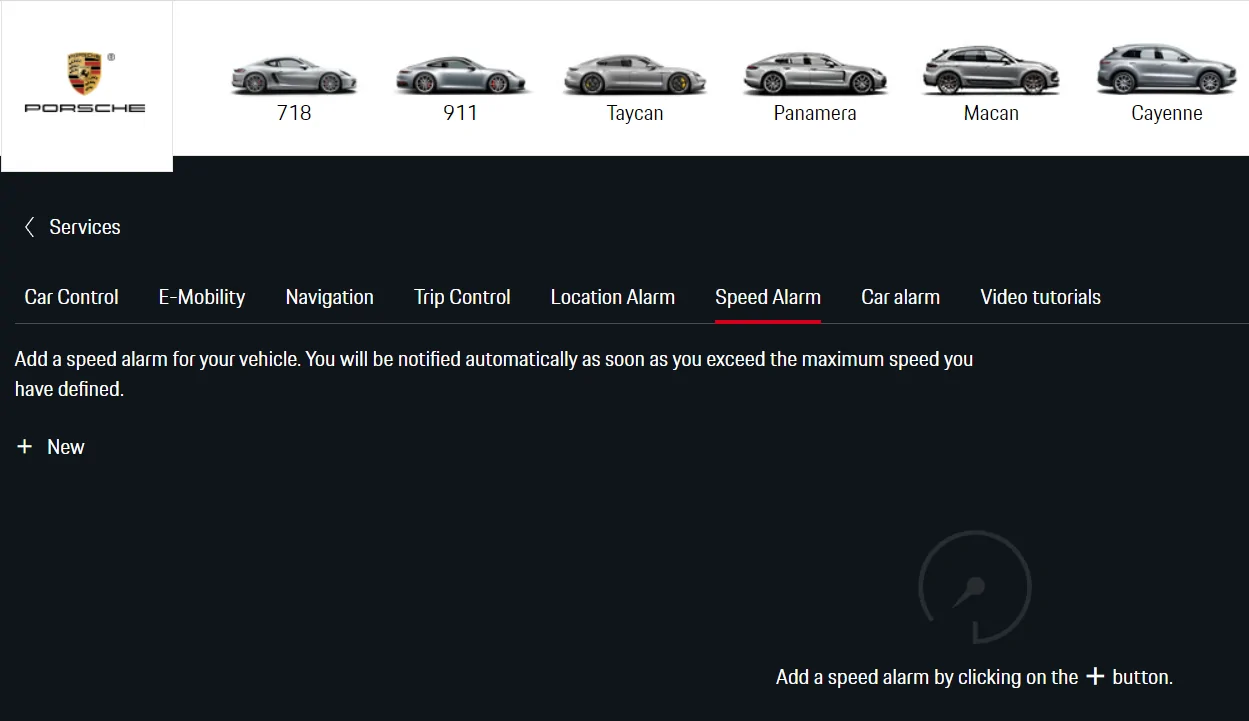Click the '911' model label
1249x721 pixels.
[x=460, y=113]
